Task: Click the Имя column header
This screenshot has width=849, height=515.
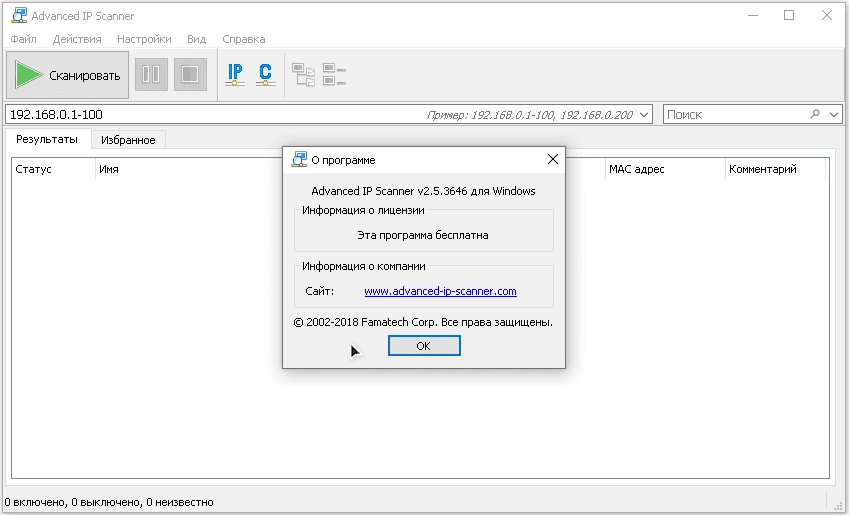Action: [x=190, y=169]
